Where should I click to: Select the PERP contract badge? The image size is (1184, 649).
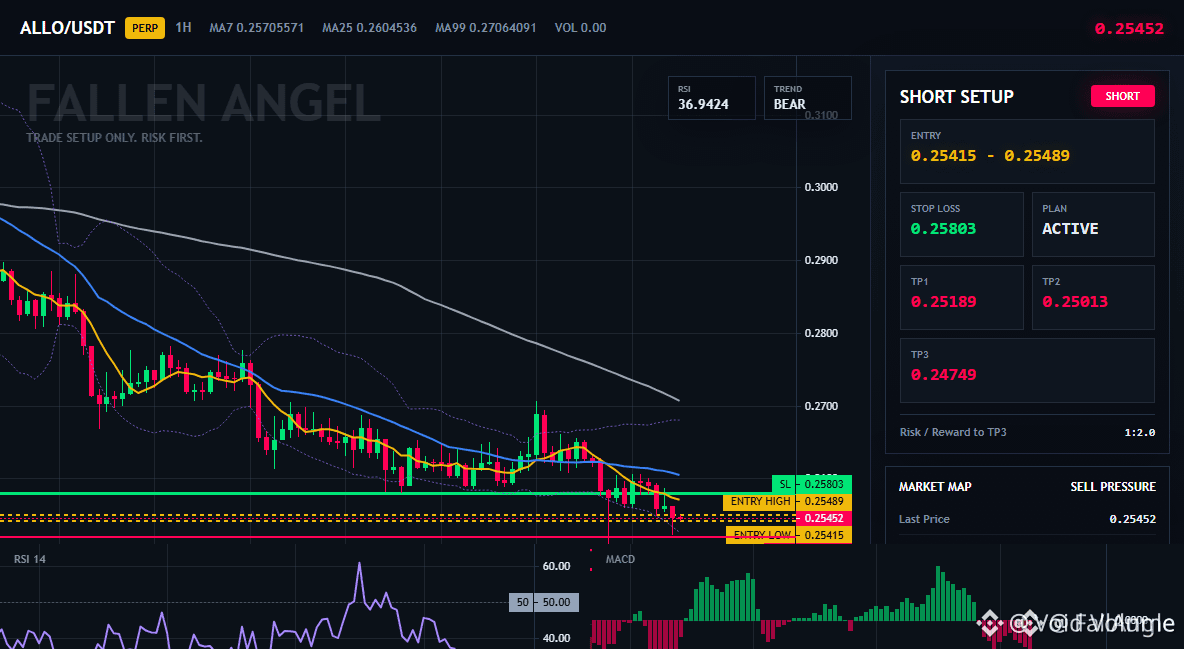[145, 28]
